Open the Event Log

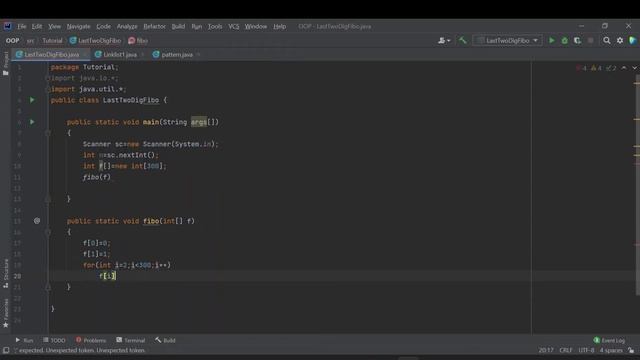click(x=609, y=340)
